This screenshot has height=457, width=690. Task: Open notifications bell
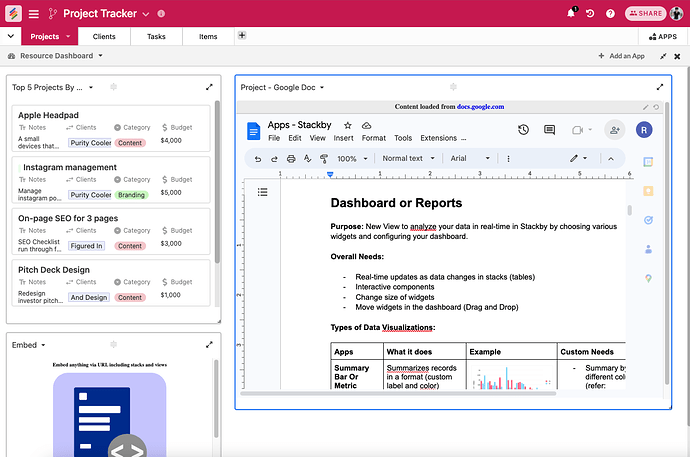(571, 13)
